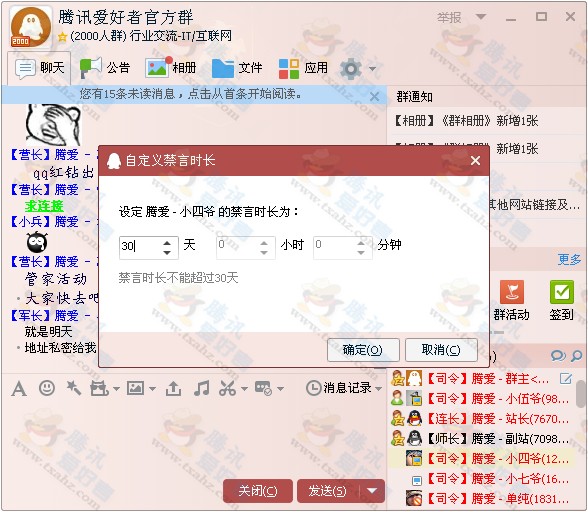Open the font style A tool
The width and height of the screenshot is (588, 512).
(x=19, y=389)
